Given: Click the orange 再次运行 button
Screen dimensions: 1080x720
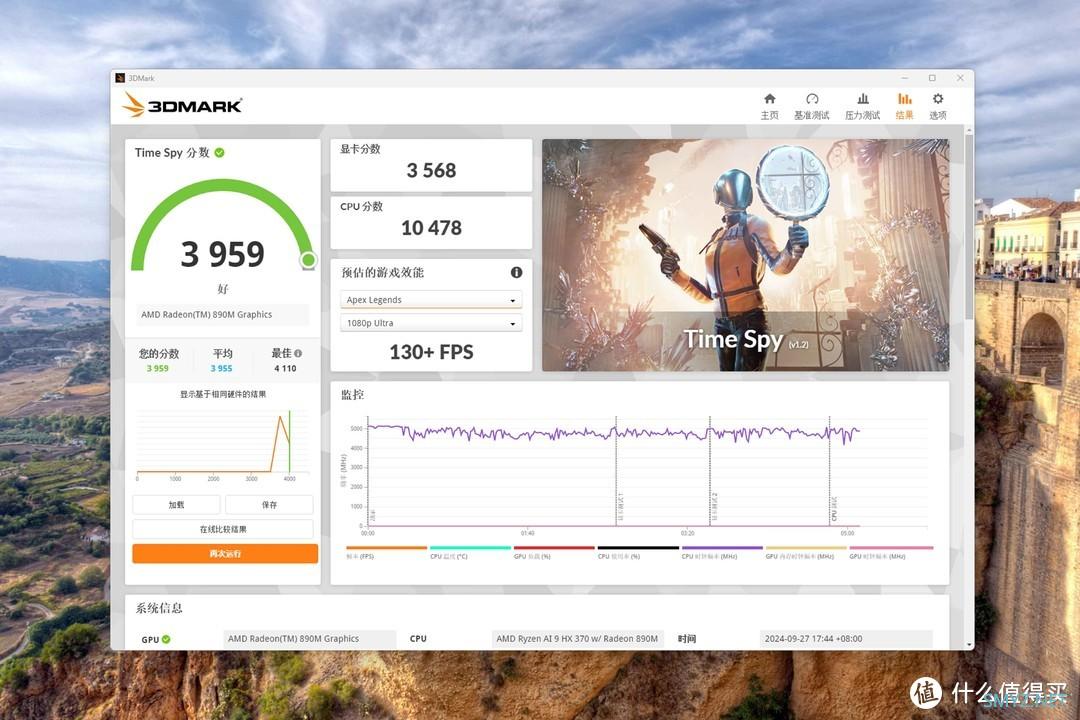Looking at the screenshot, I should [225, 553].
